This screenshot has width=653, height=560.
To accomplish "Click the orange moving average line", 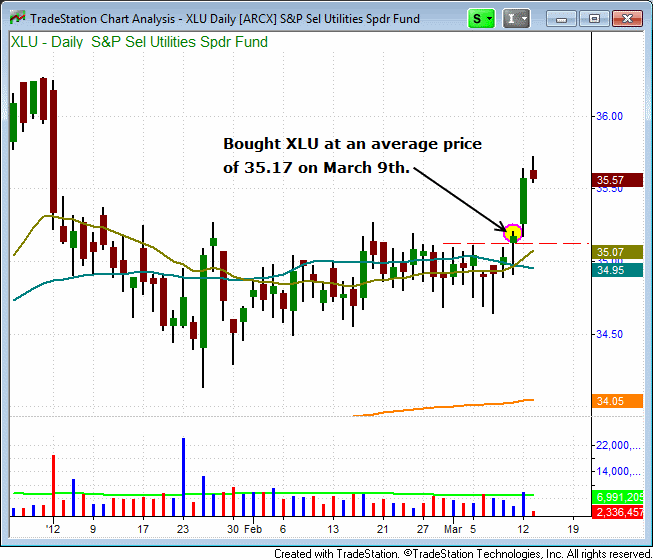I will pyautogui.click(x=443, y=407).
